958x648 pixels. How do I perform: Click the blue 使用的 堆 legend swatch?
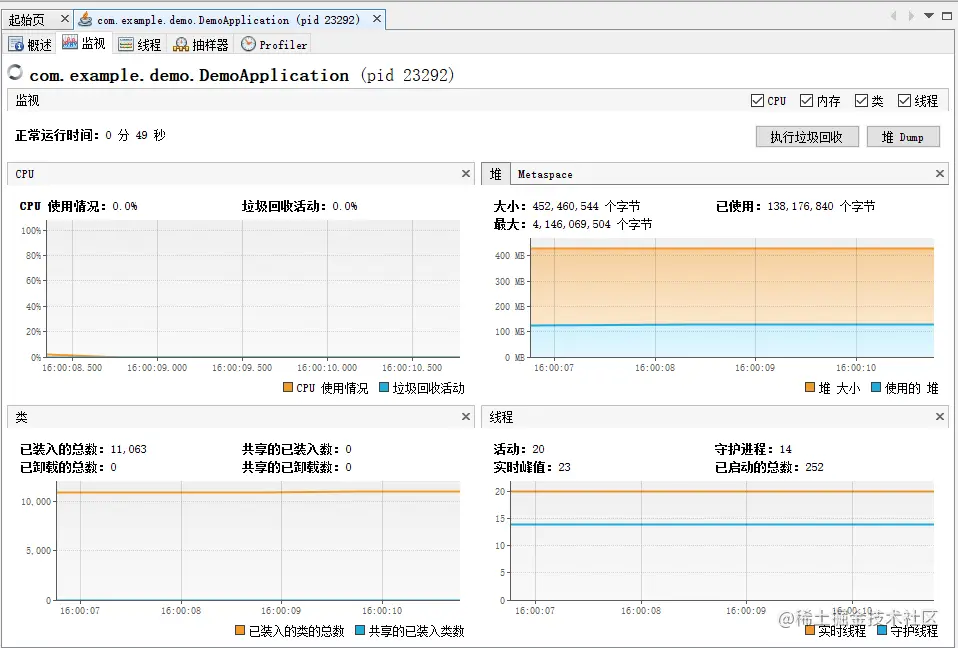point(876,387)
